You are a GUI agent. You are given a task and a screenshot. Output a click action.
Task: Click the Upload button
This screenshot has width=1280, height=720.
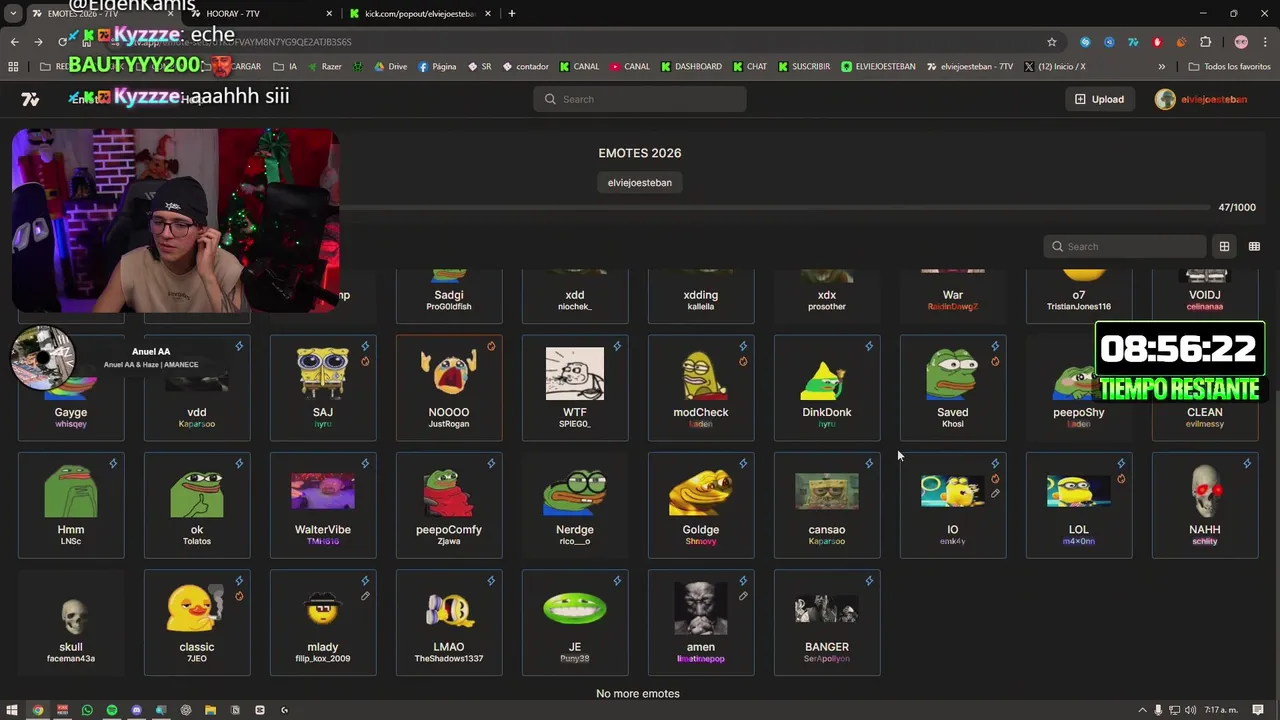tap(1099, 99)
